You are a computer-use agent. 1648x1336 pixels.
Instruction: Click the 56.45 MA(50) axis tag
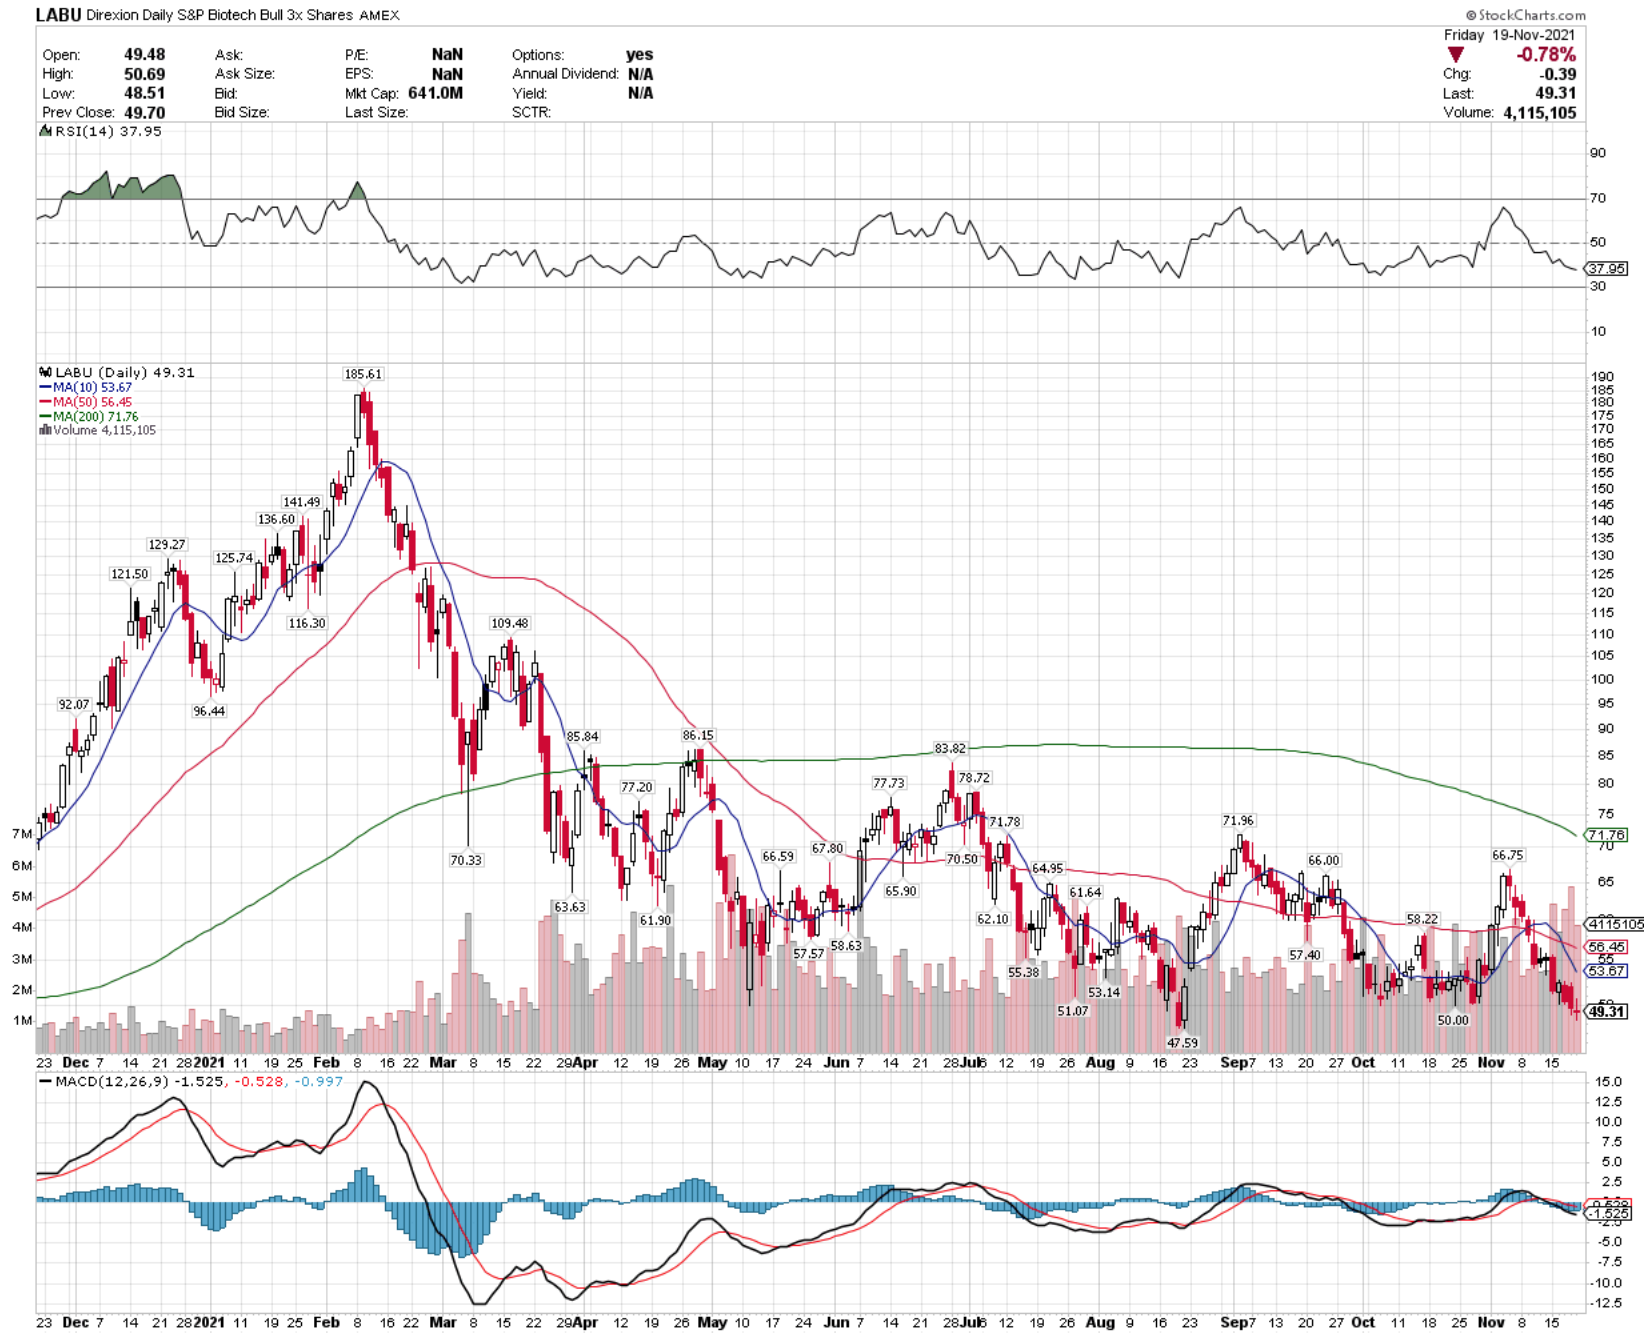(1608, 947)
